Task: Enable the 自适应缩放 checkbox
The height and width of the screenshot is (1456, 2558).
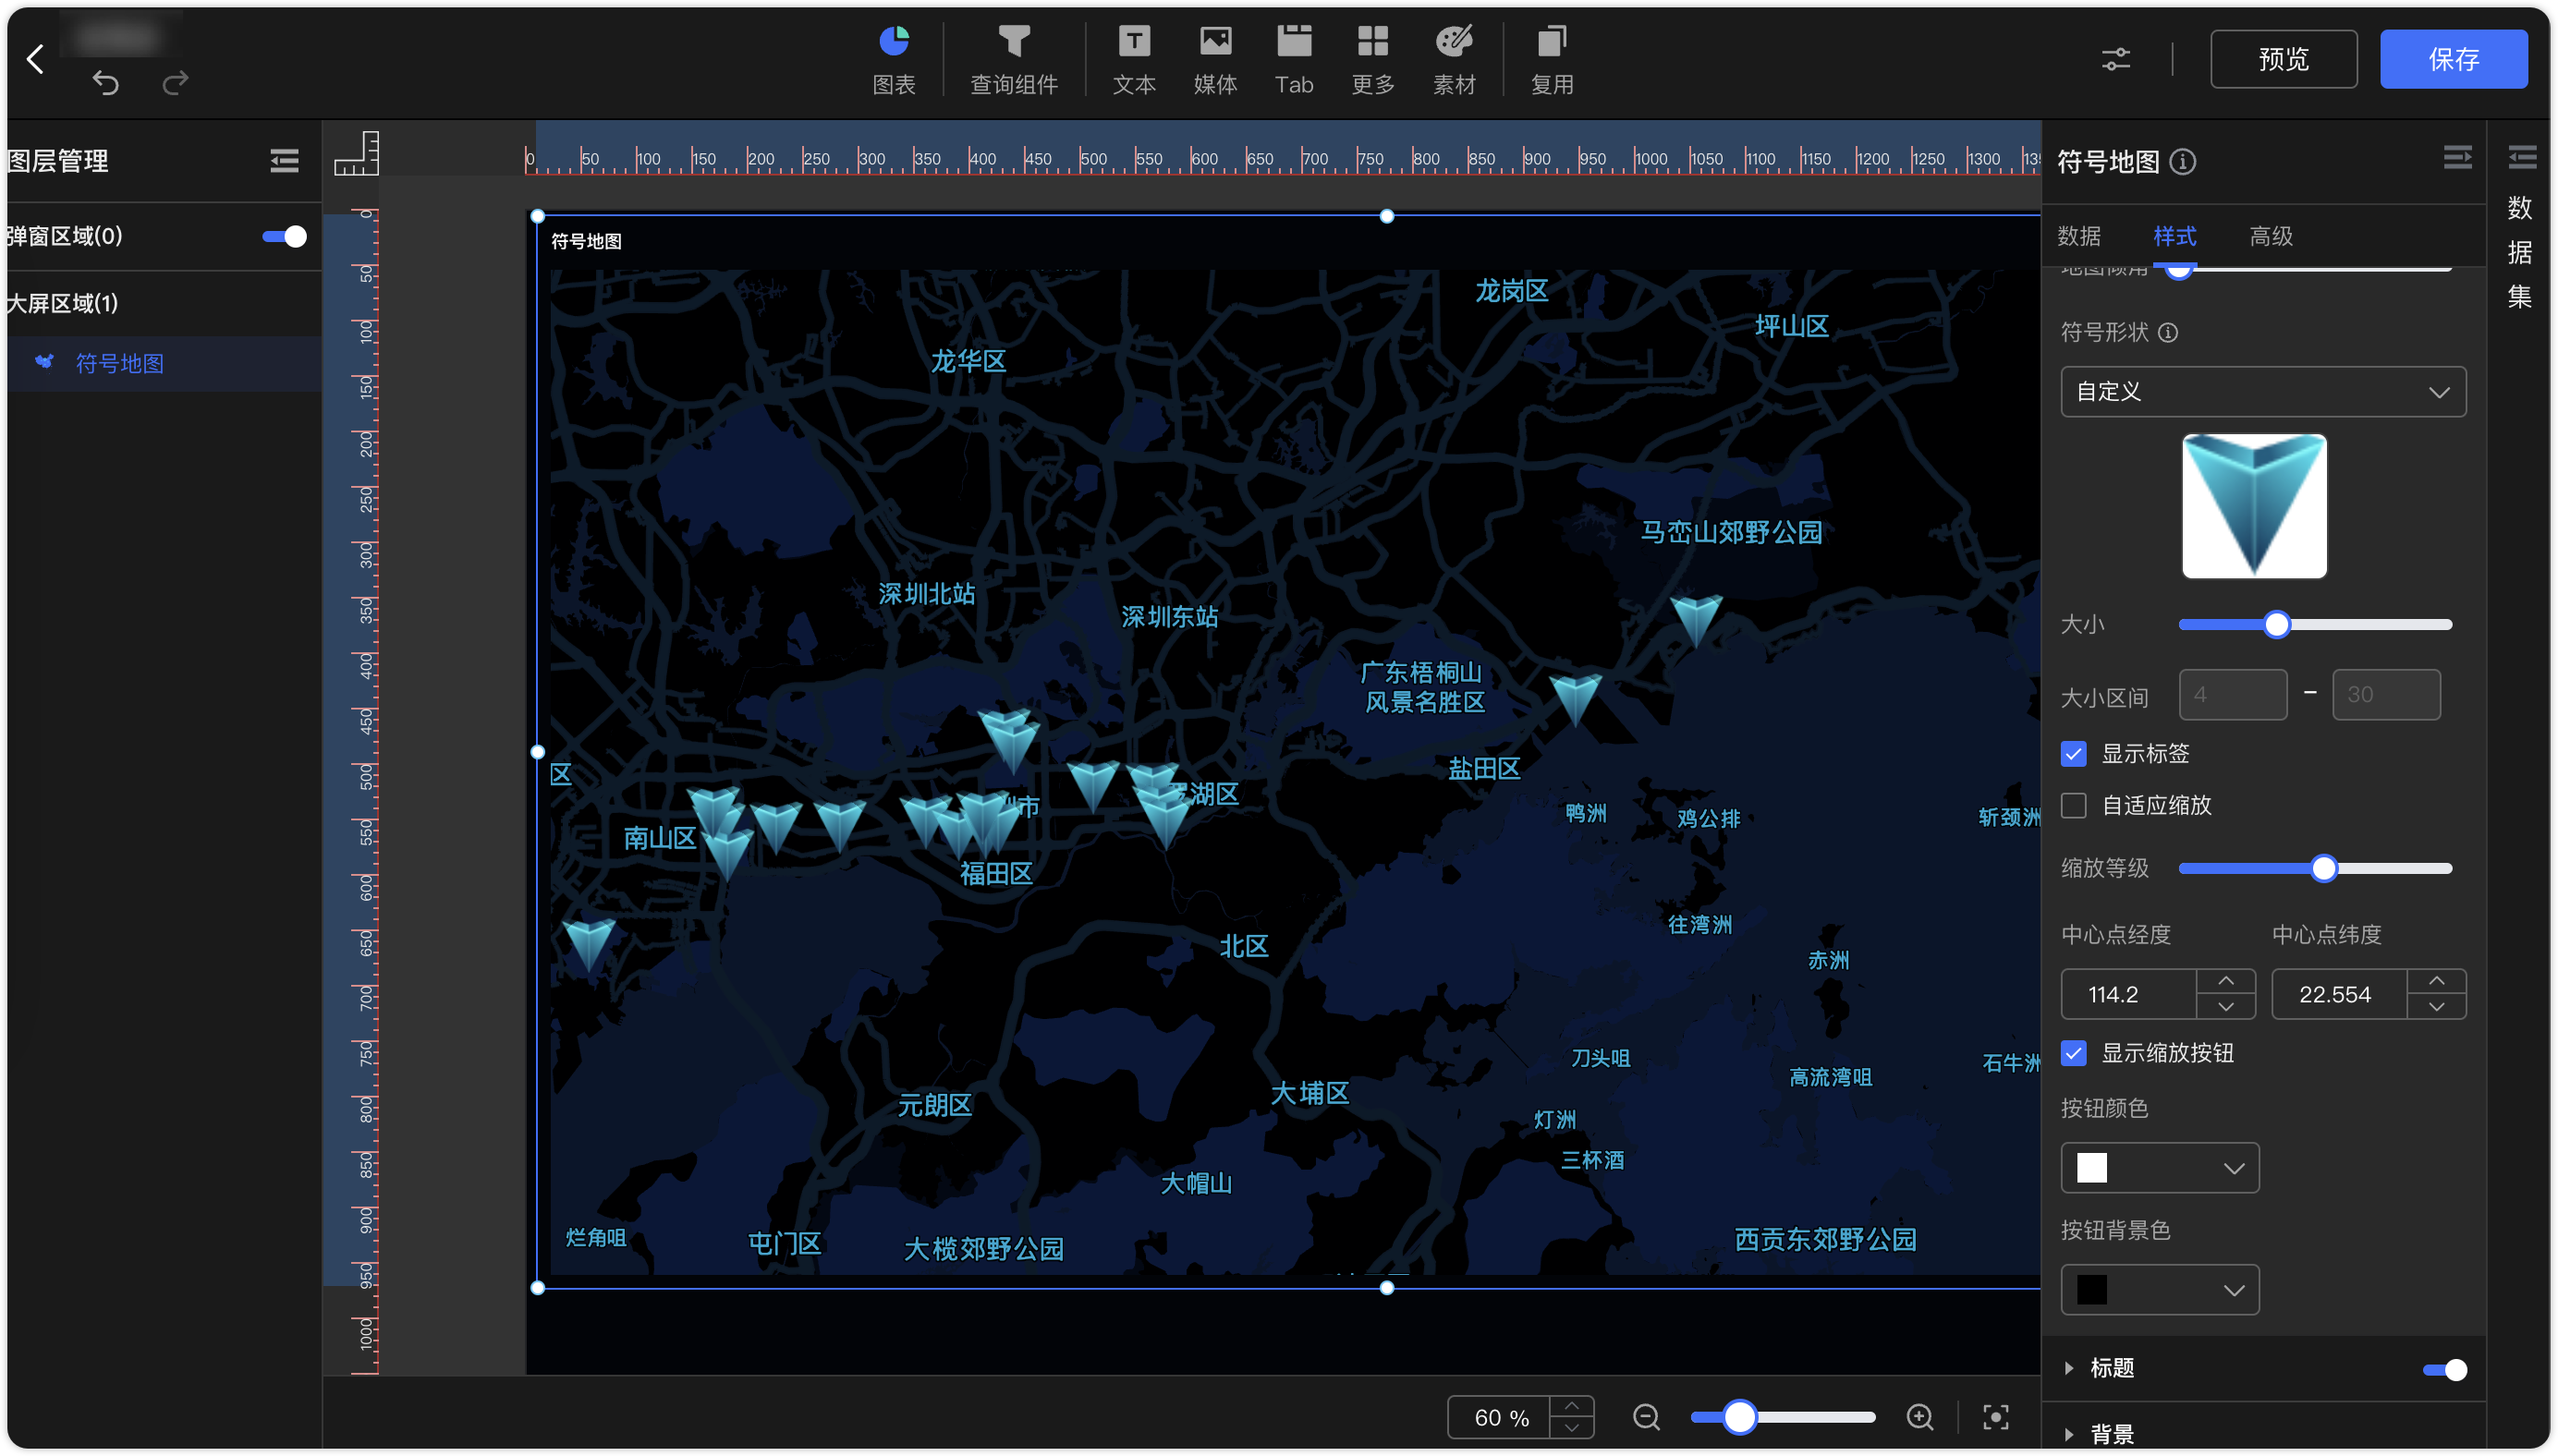Action: (x=2074, y=806)
